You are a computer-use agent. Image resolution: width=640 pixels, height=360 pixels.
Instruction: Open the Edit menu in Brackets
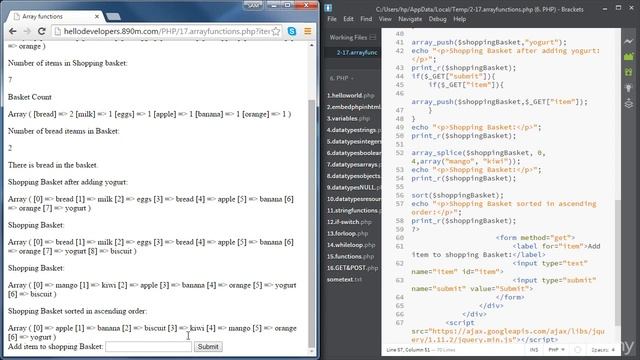coord(348,19)
